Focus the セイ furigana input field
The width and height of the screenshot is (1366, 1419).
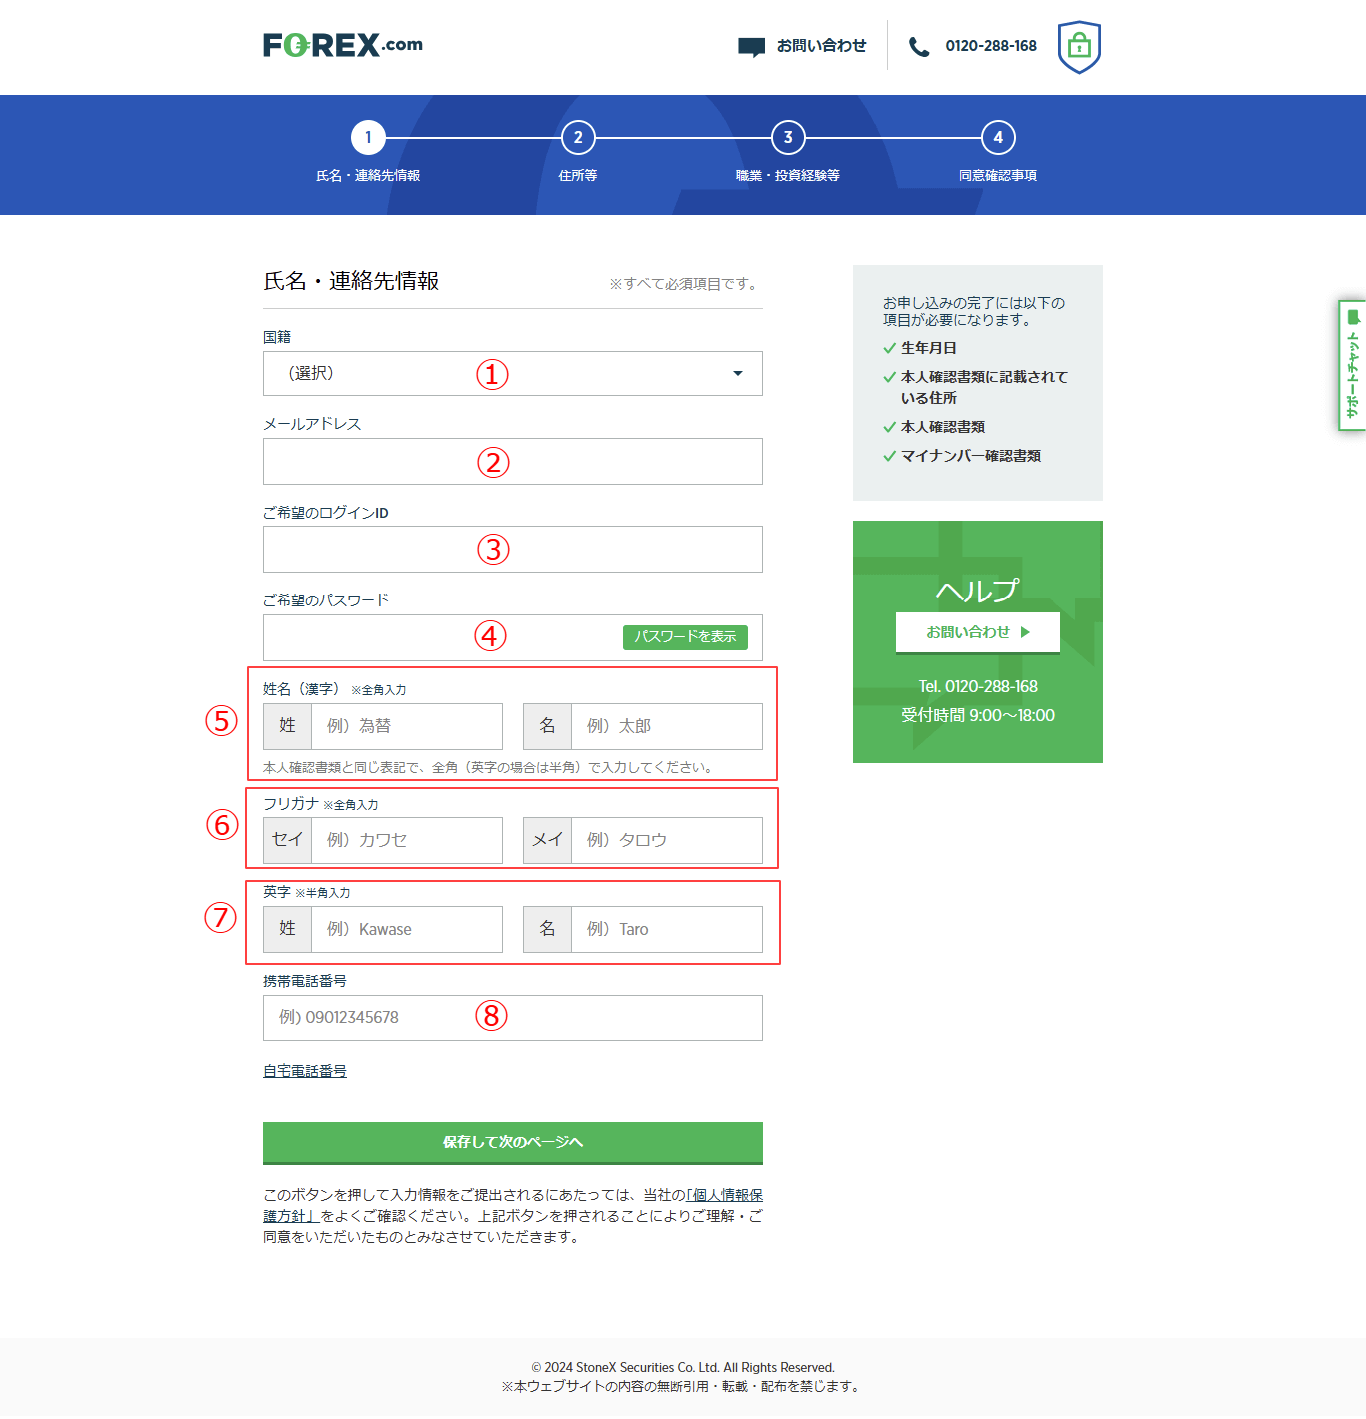(406, 840)
